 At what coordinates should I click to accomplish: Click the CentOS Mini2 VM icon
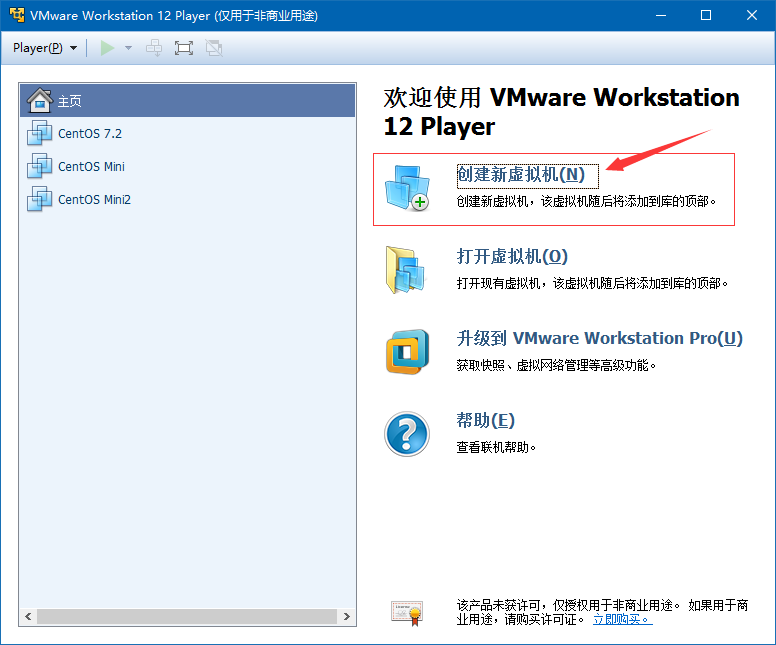[x=40, y=198]
